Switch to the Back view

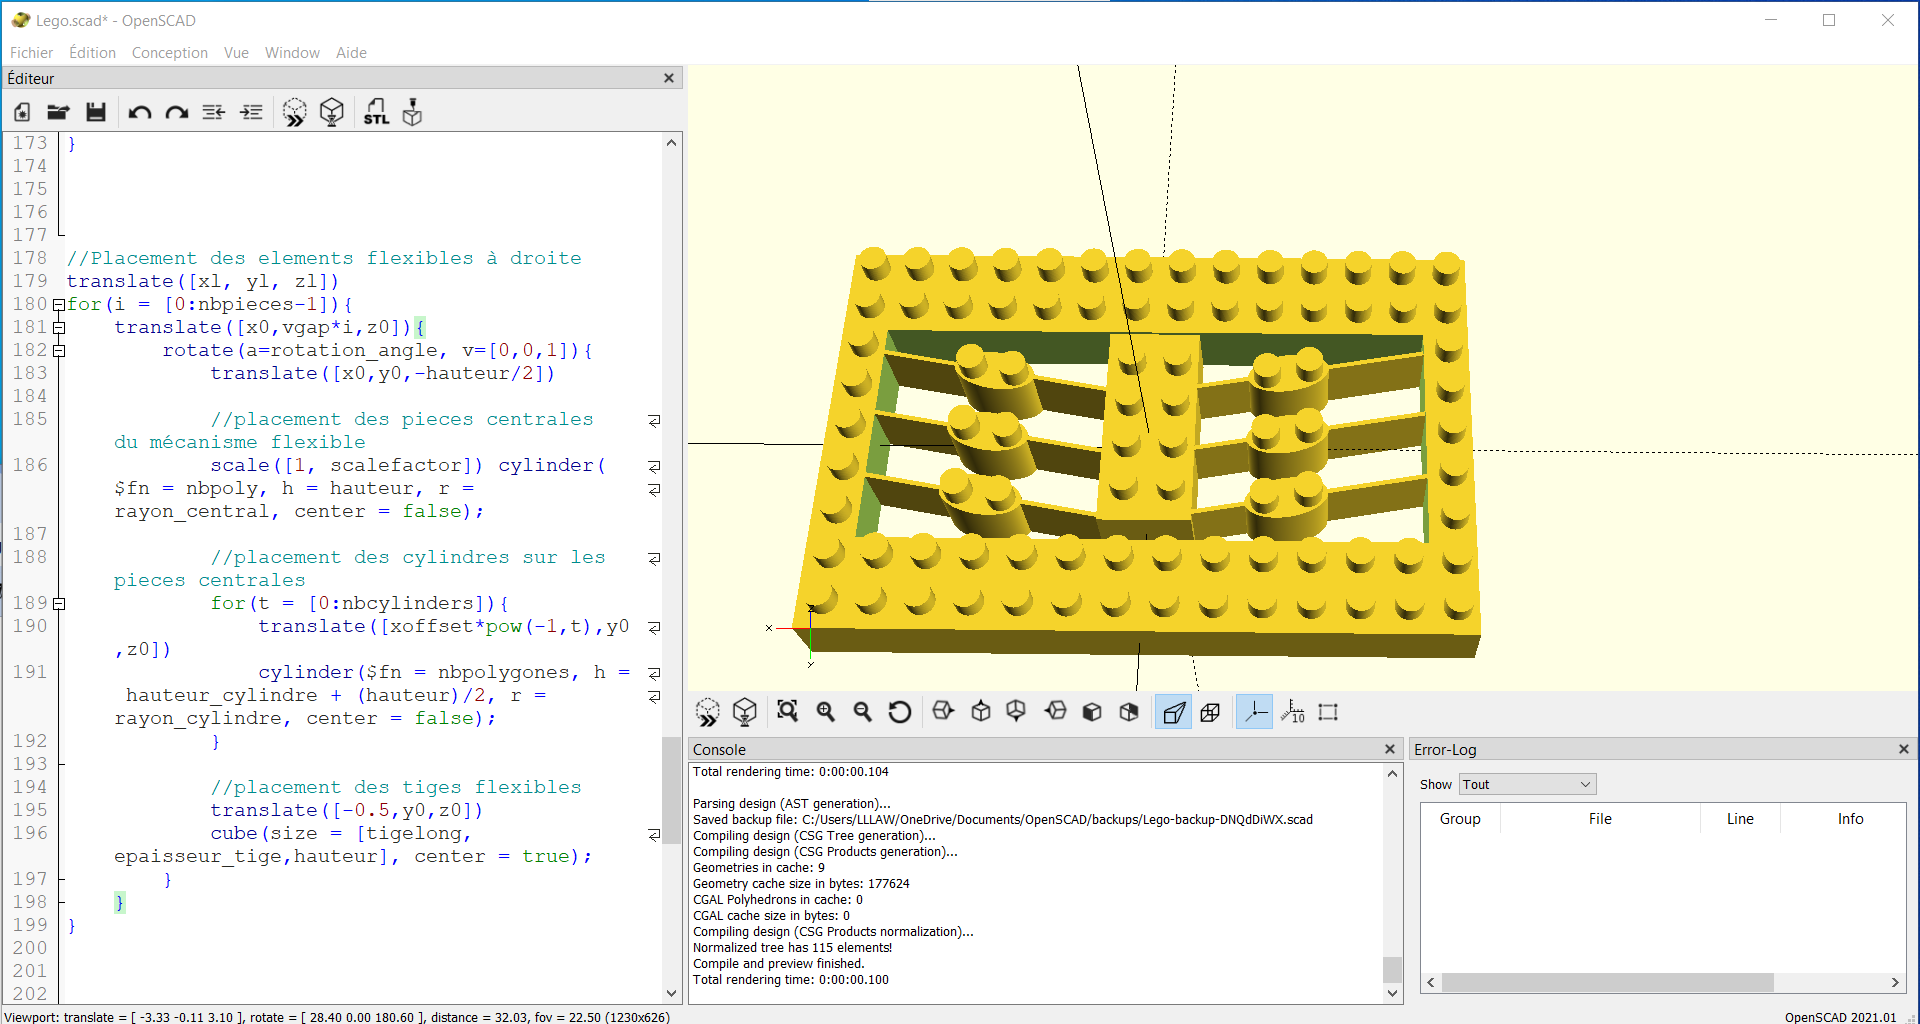point(1129,712)
